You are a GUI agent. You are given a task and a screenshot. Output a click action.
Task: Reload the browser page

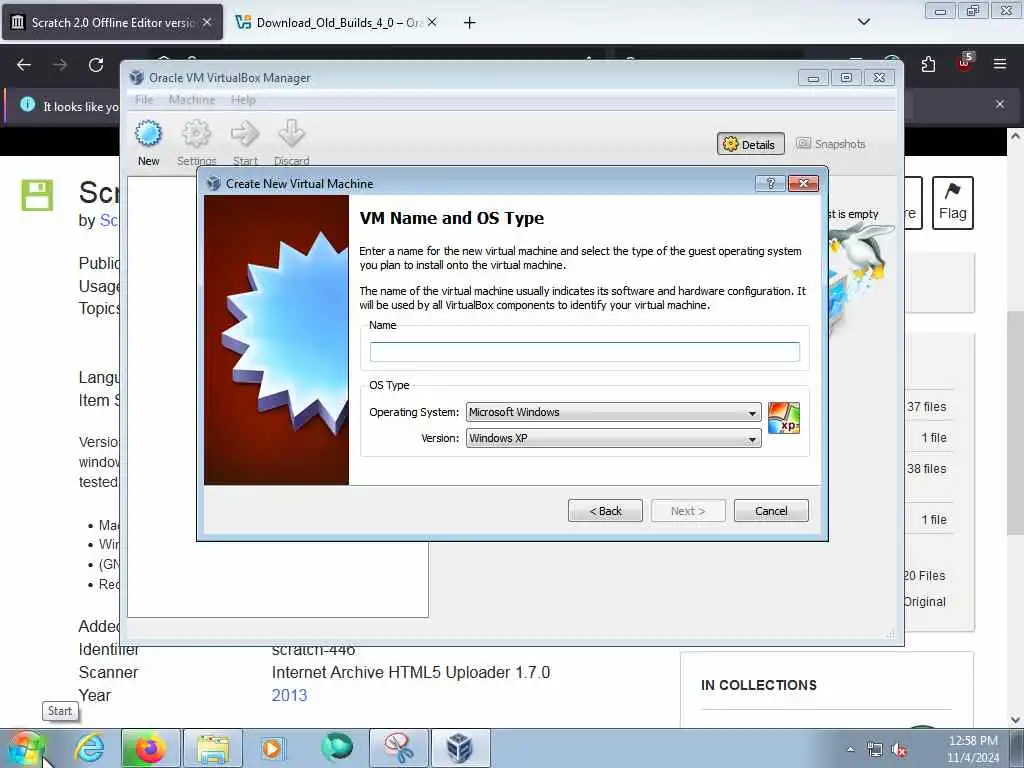coord(96,65)
